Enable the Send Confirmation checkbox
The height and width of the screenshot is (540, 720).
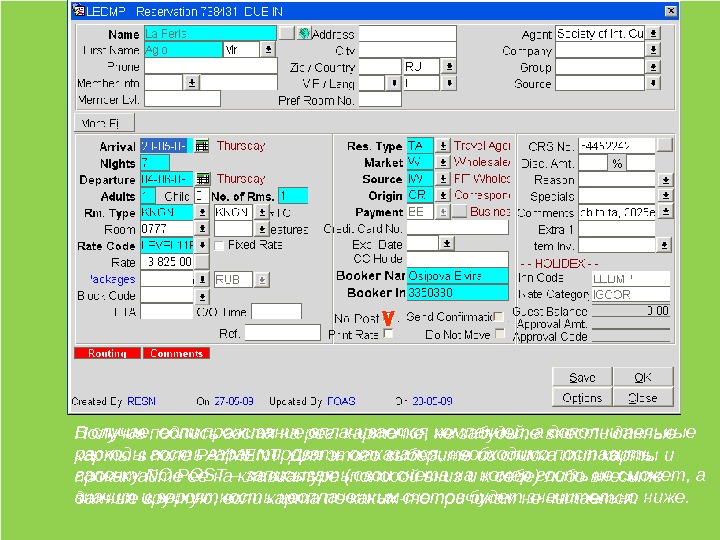[x=499, y=317]
